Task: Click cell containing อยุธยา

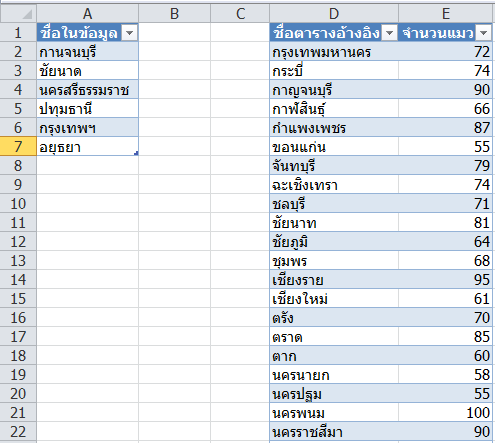Action: [x=87, y=147]
